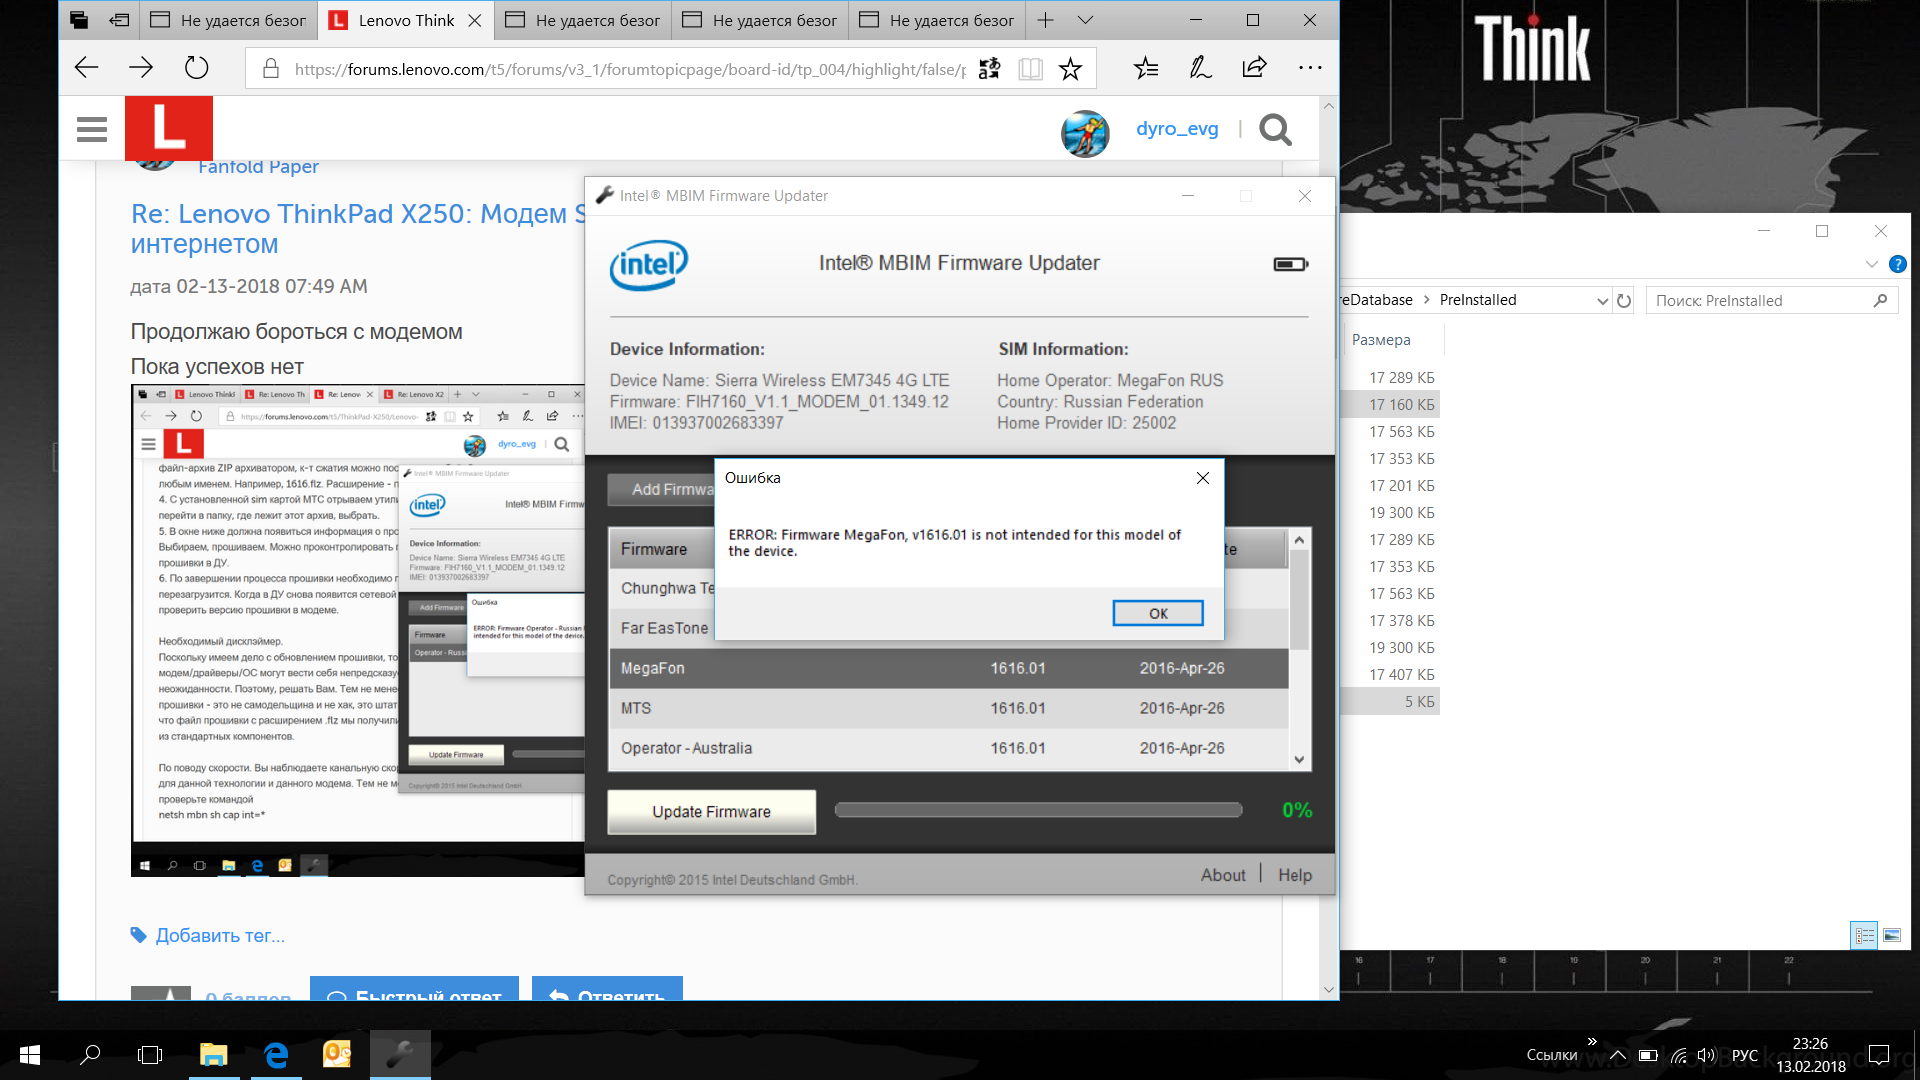Screen dimensions: 1920x1080
Task: Open the Edge settings and more menu
Action: pyautogui.click(x=1310, y=68)
